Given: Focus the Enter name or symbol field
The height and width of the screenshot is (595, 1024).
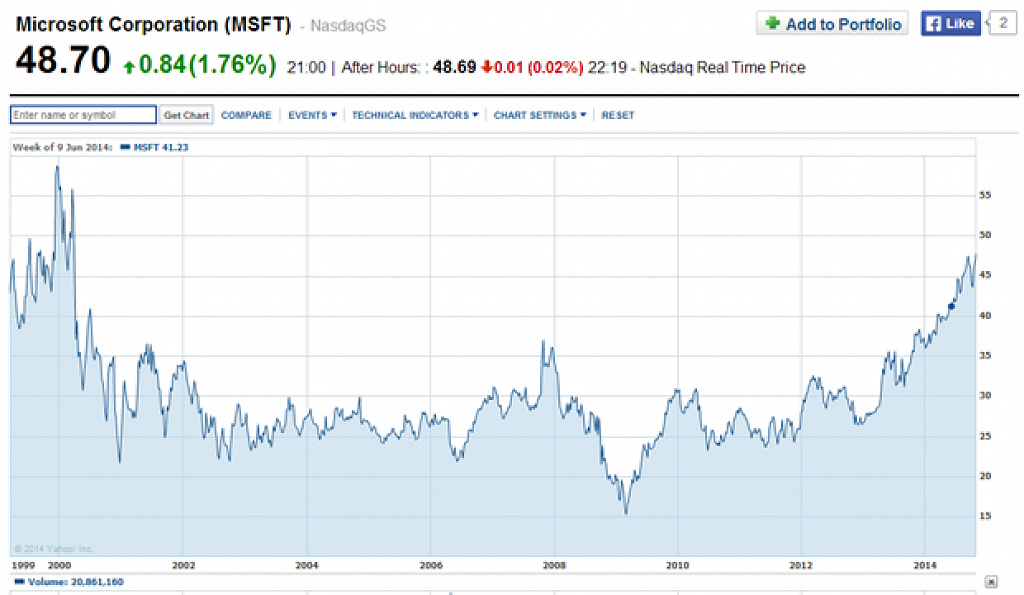Looking at the screenshot, I should (84, 115).
